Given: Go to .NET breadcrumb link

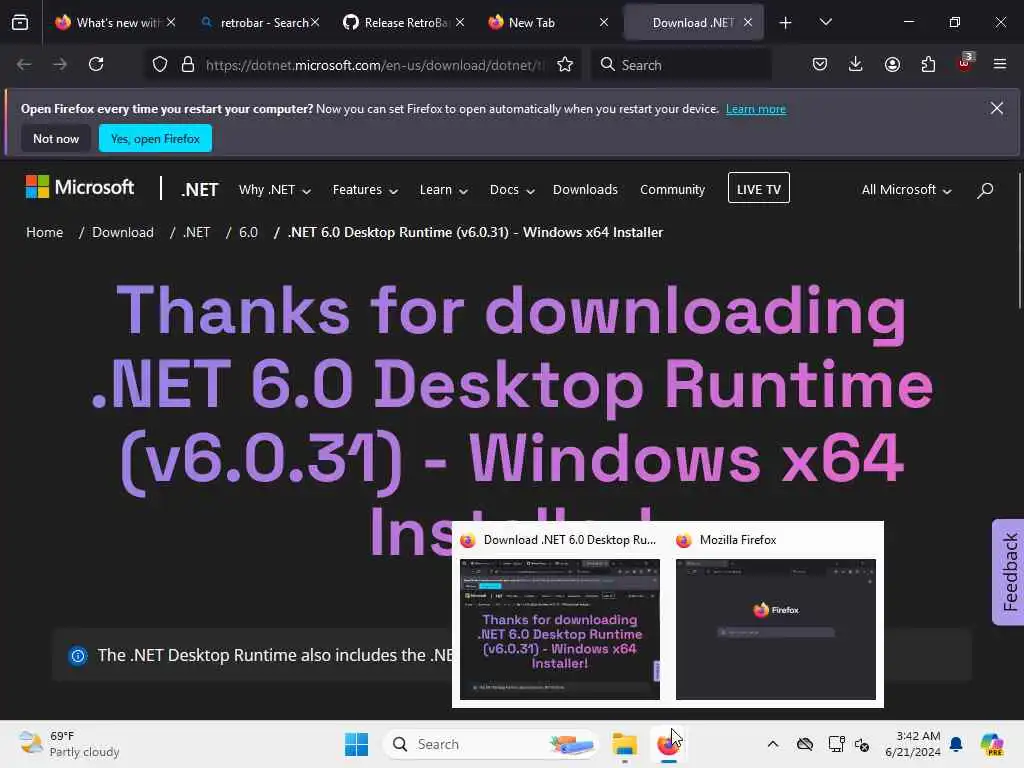Looking at the screenshot, I should (197, 232).
